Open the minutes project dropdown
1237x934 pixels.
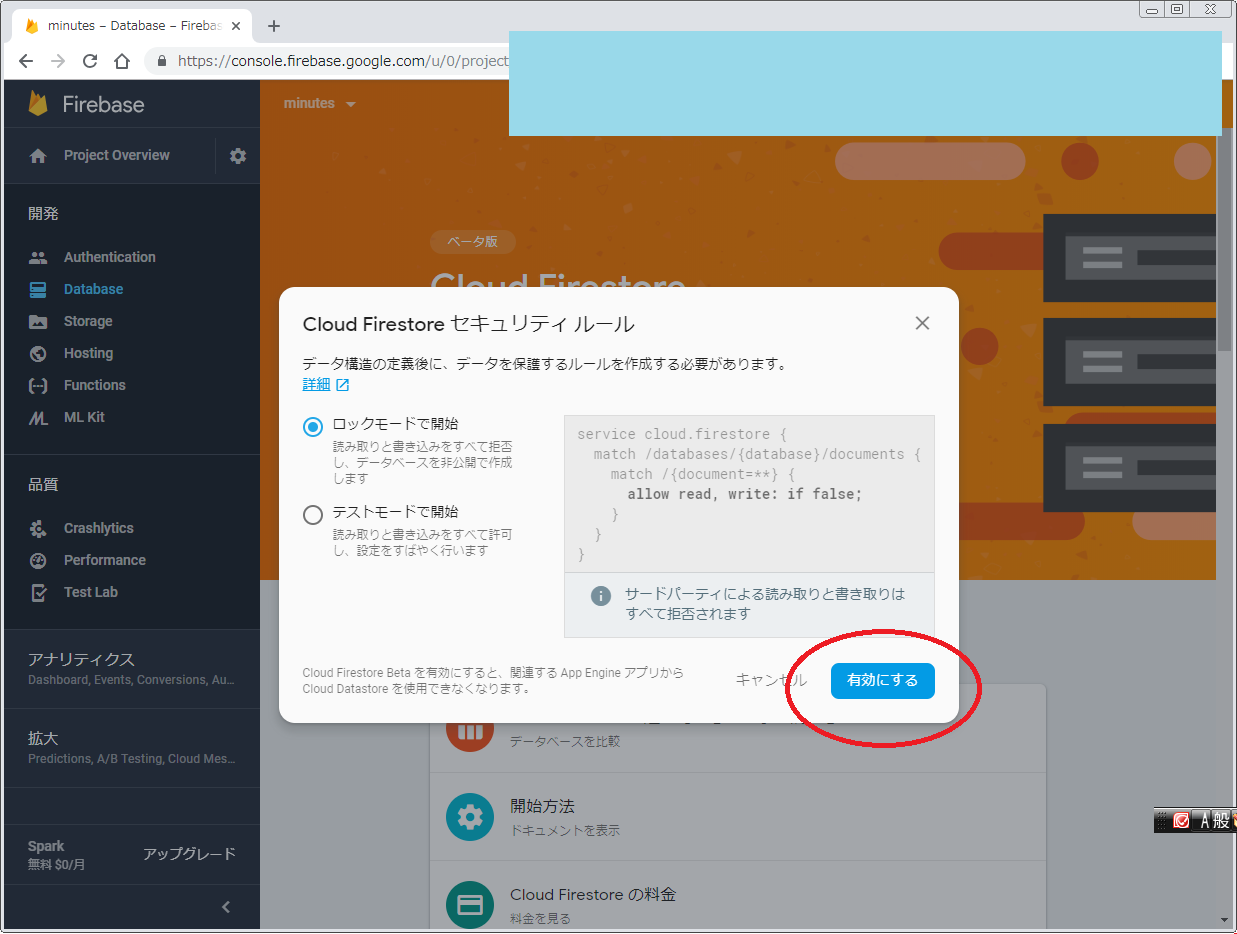320,104
